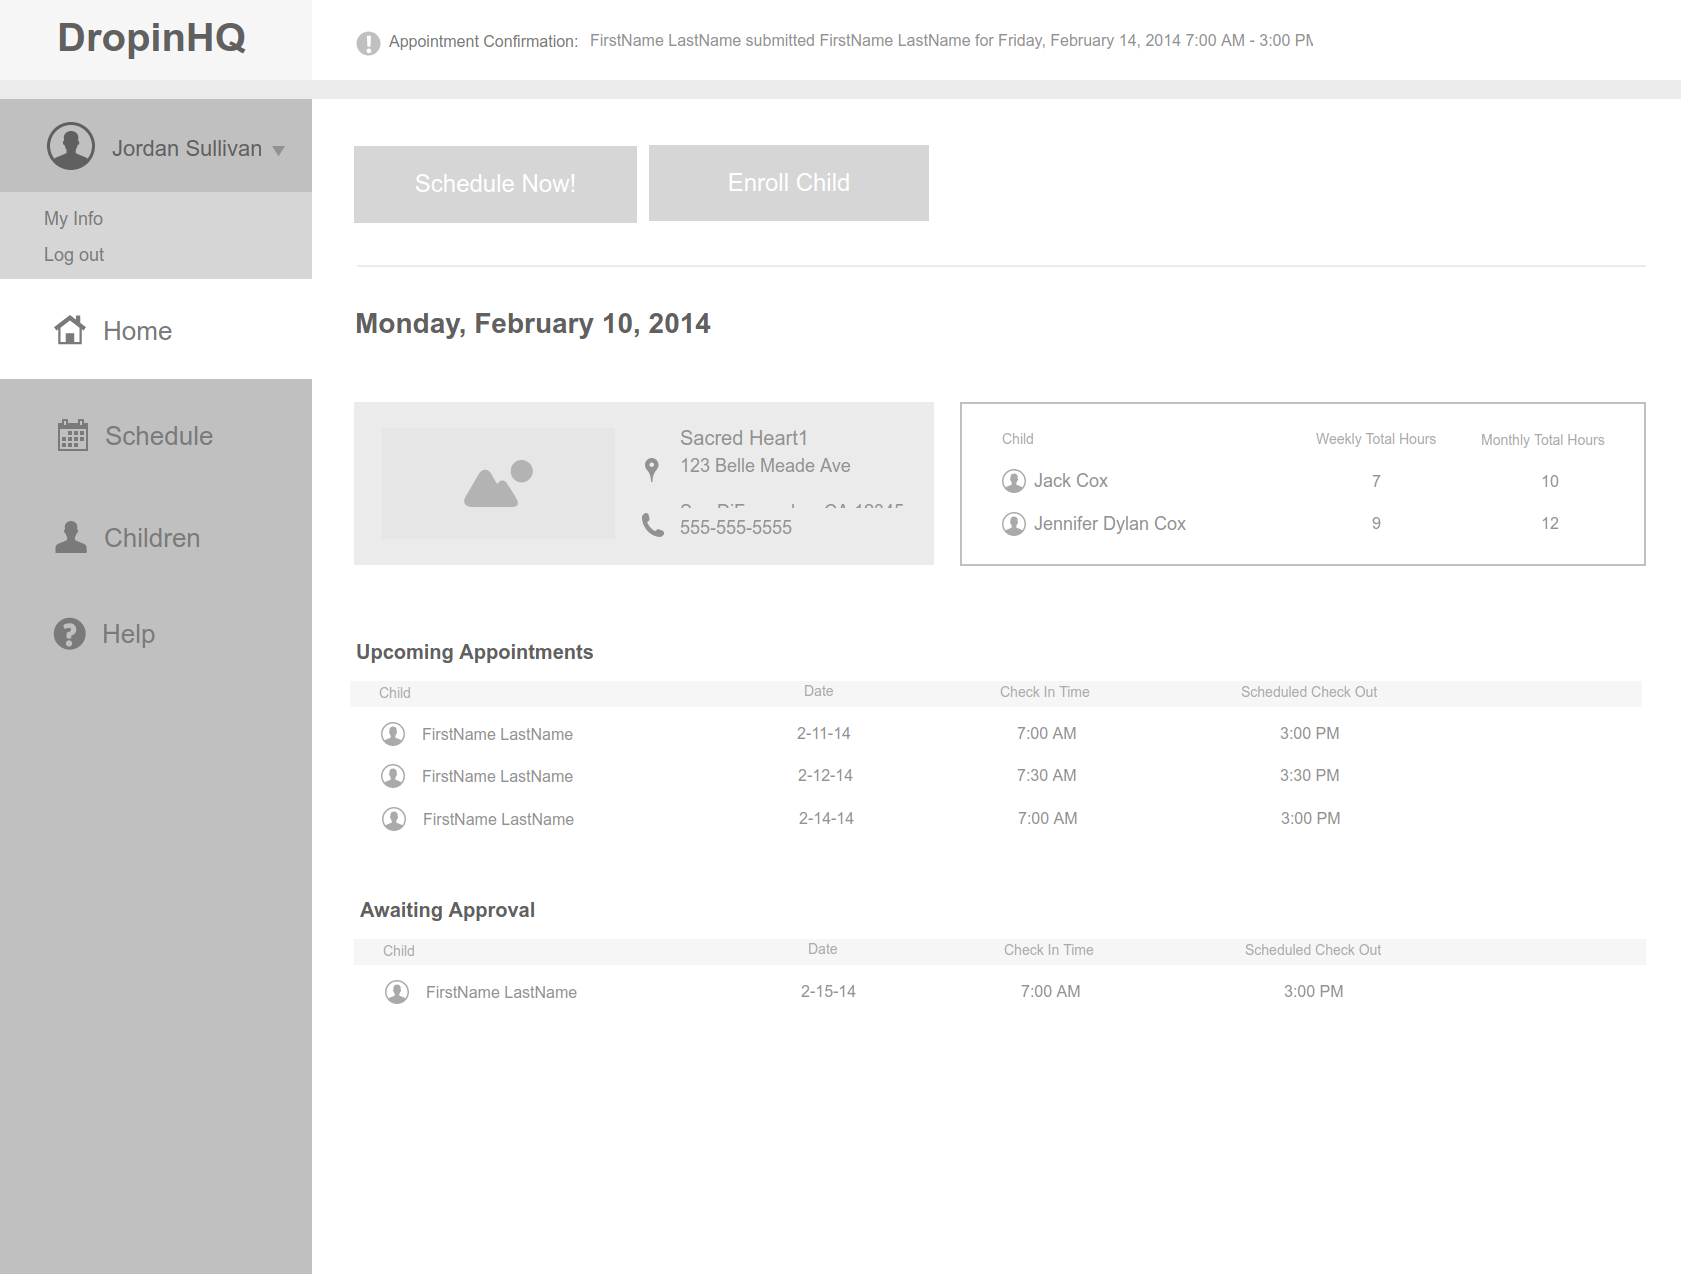Click the Schedule calendar icon

(73, 435)
